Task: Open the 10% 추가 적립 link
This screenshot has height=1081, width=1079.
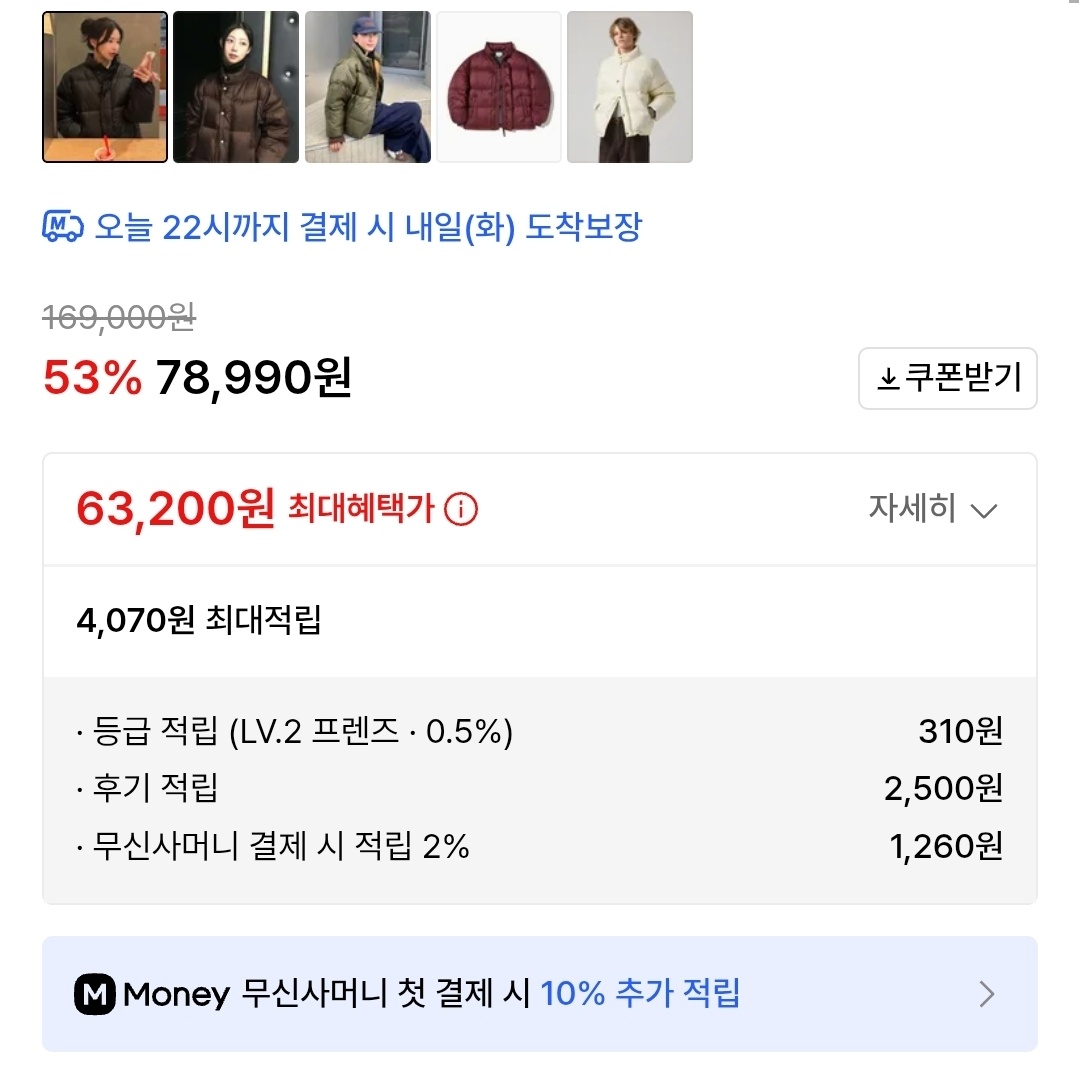Action: click(x=640, y=994)
